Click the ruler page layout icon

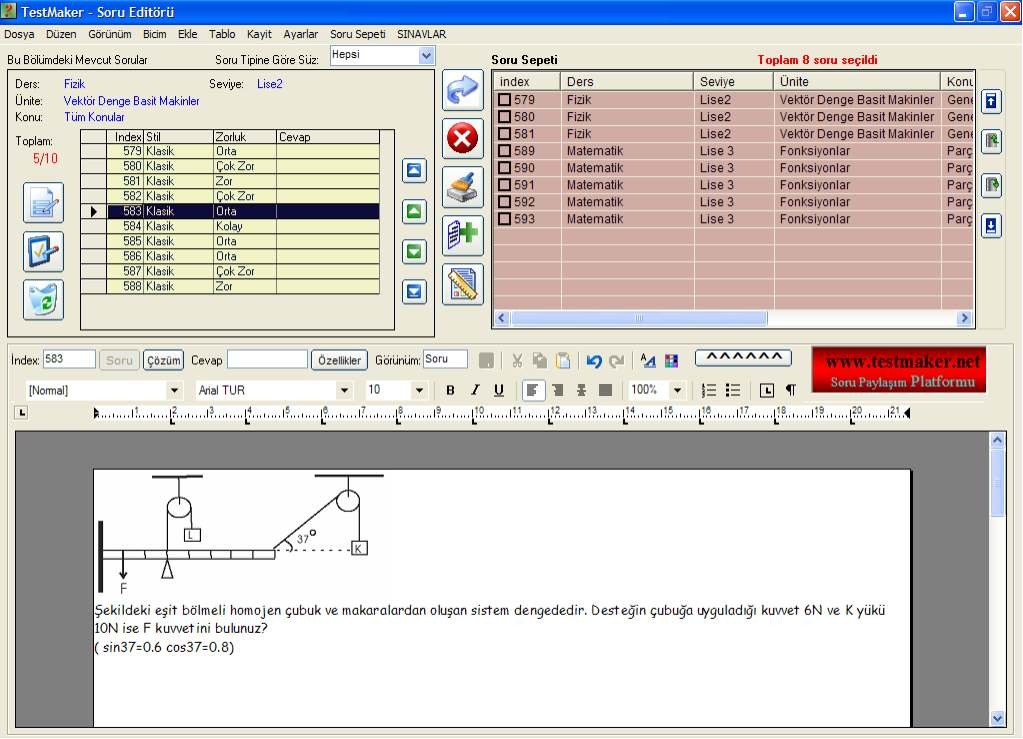[462, 285]
